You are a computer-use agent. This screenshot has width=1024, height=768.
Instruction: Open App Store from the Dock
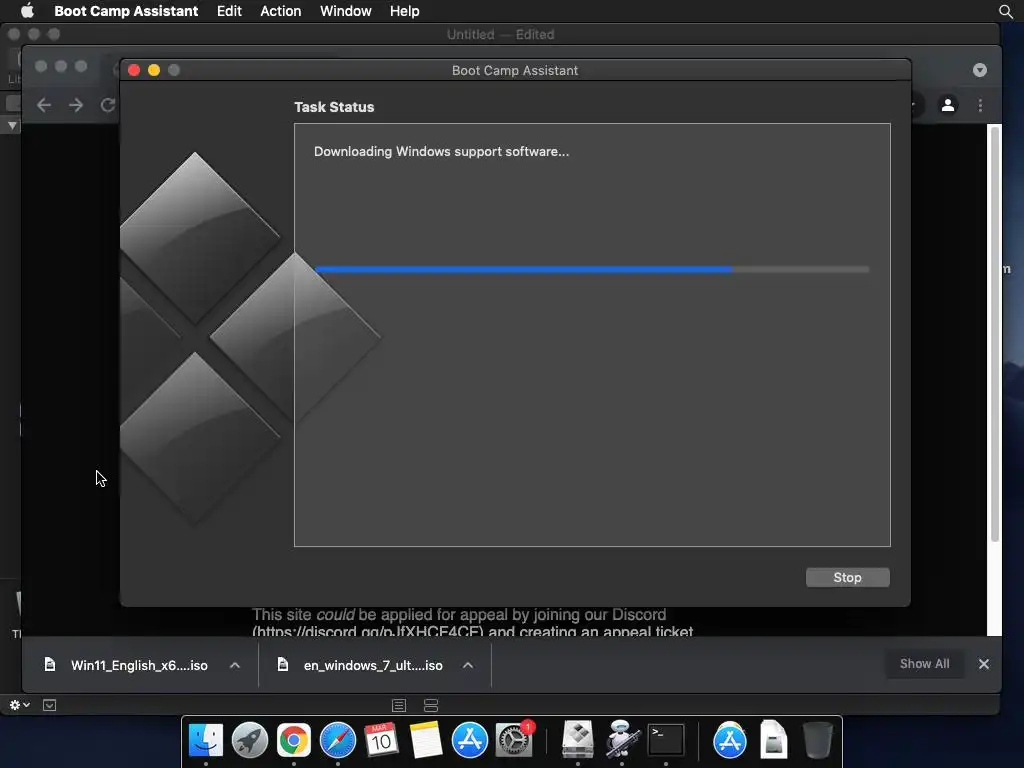pyautogui.click(x=470, y=740)
